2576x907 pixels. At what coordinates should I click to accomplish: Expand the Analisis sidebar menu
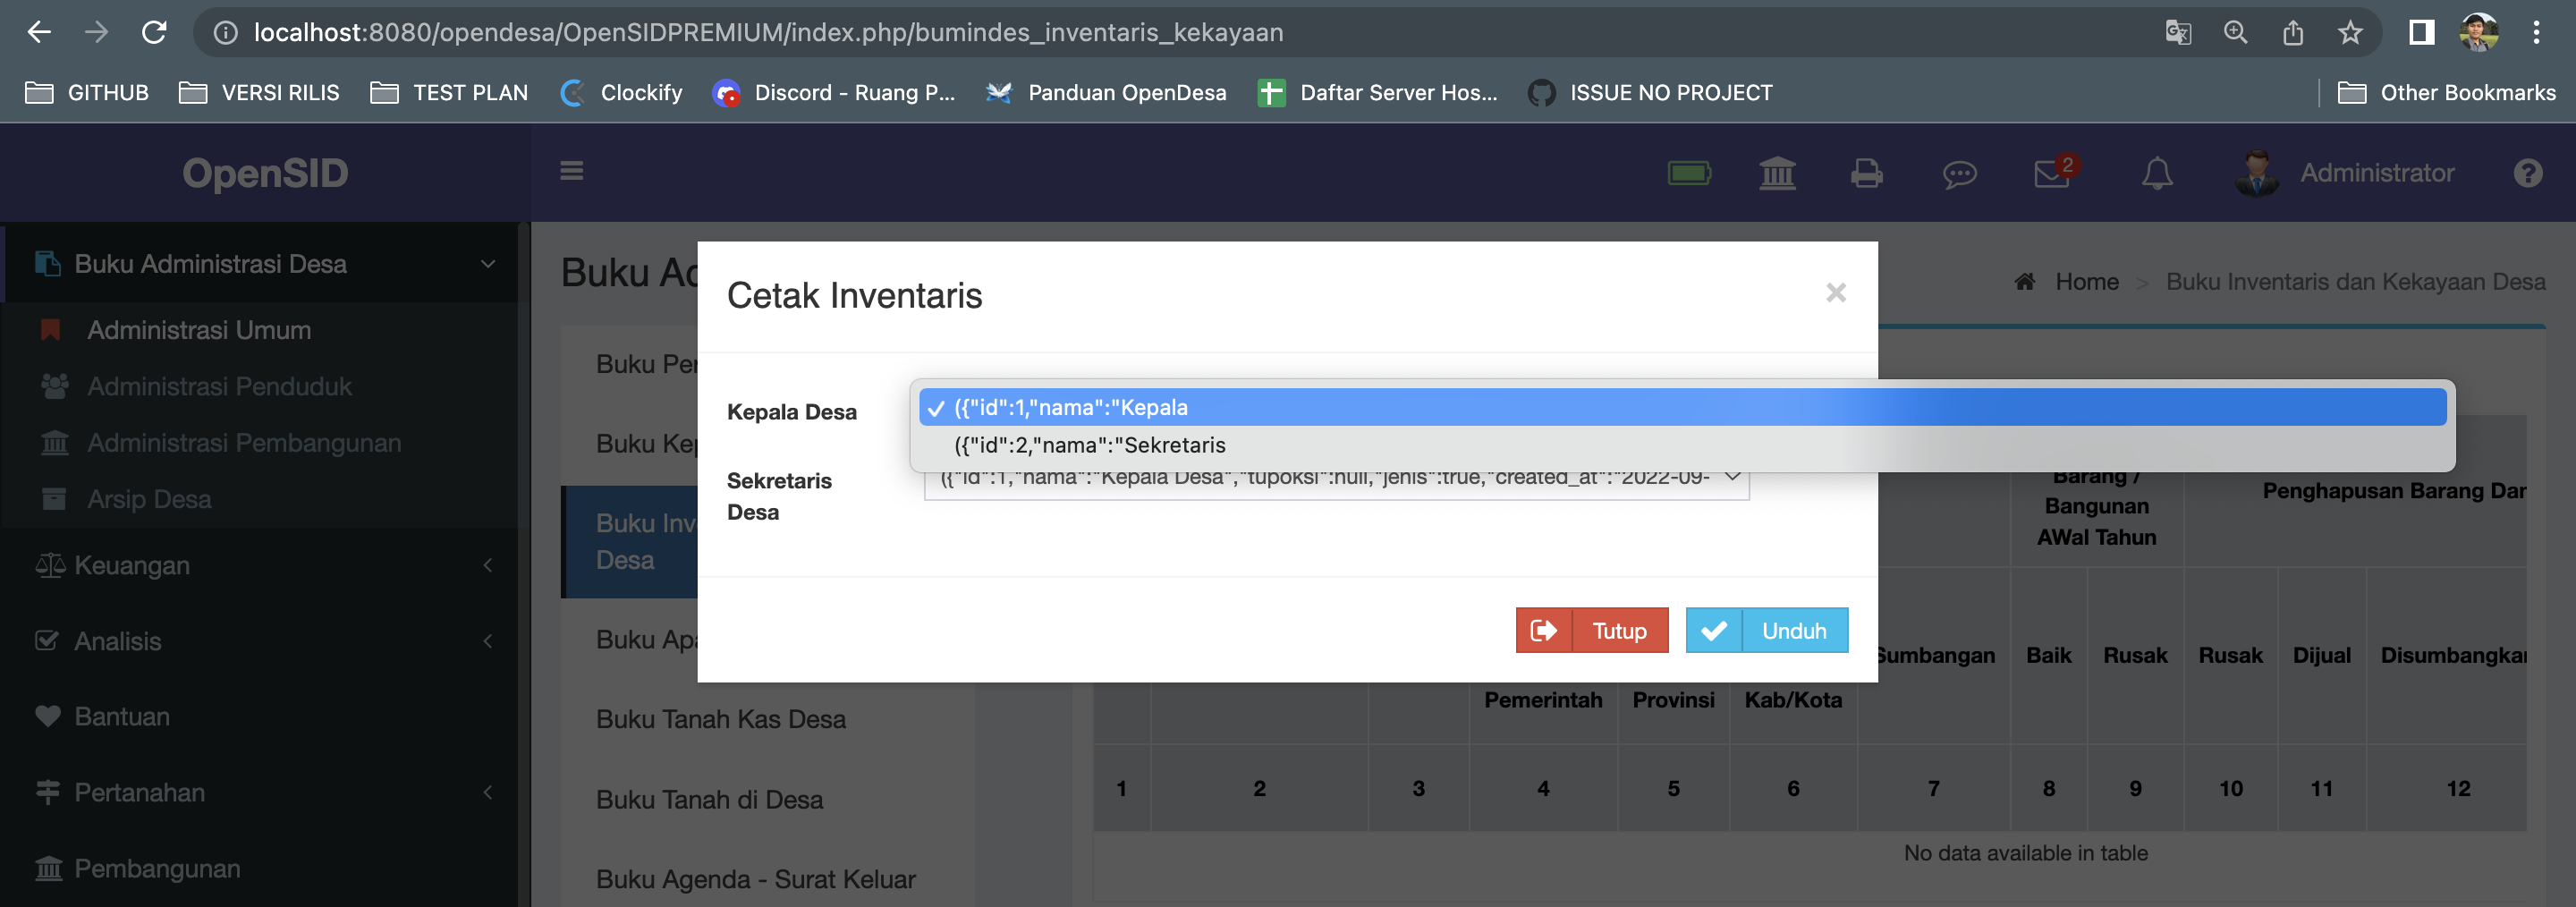[x=262, y=641]
